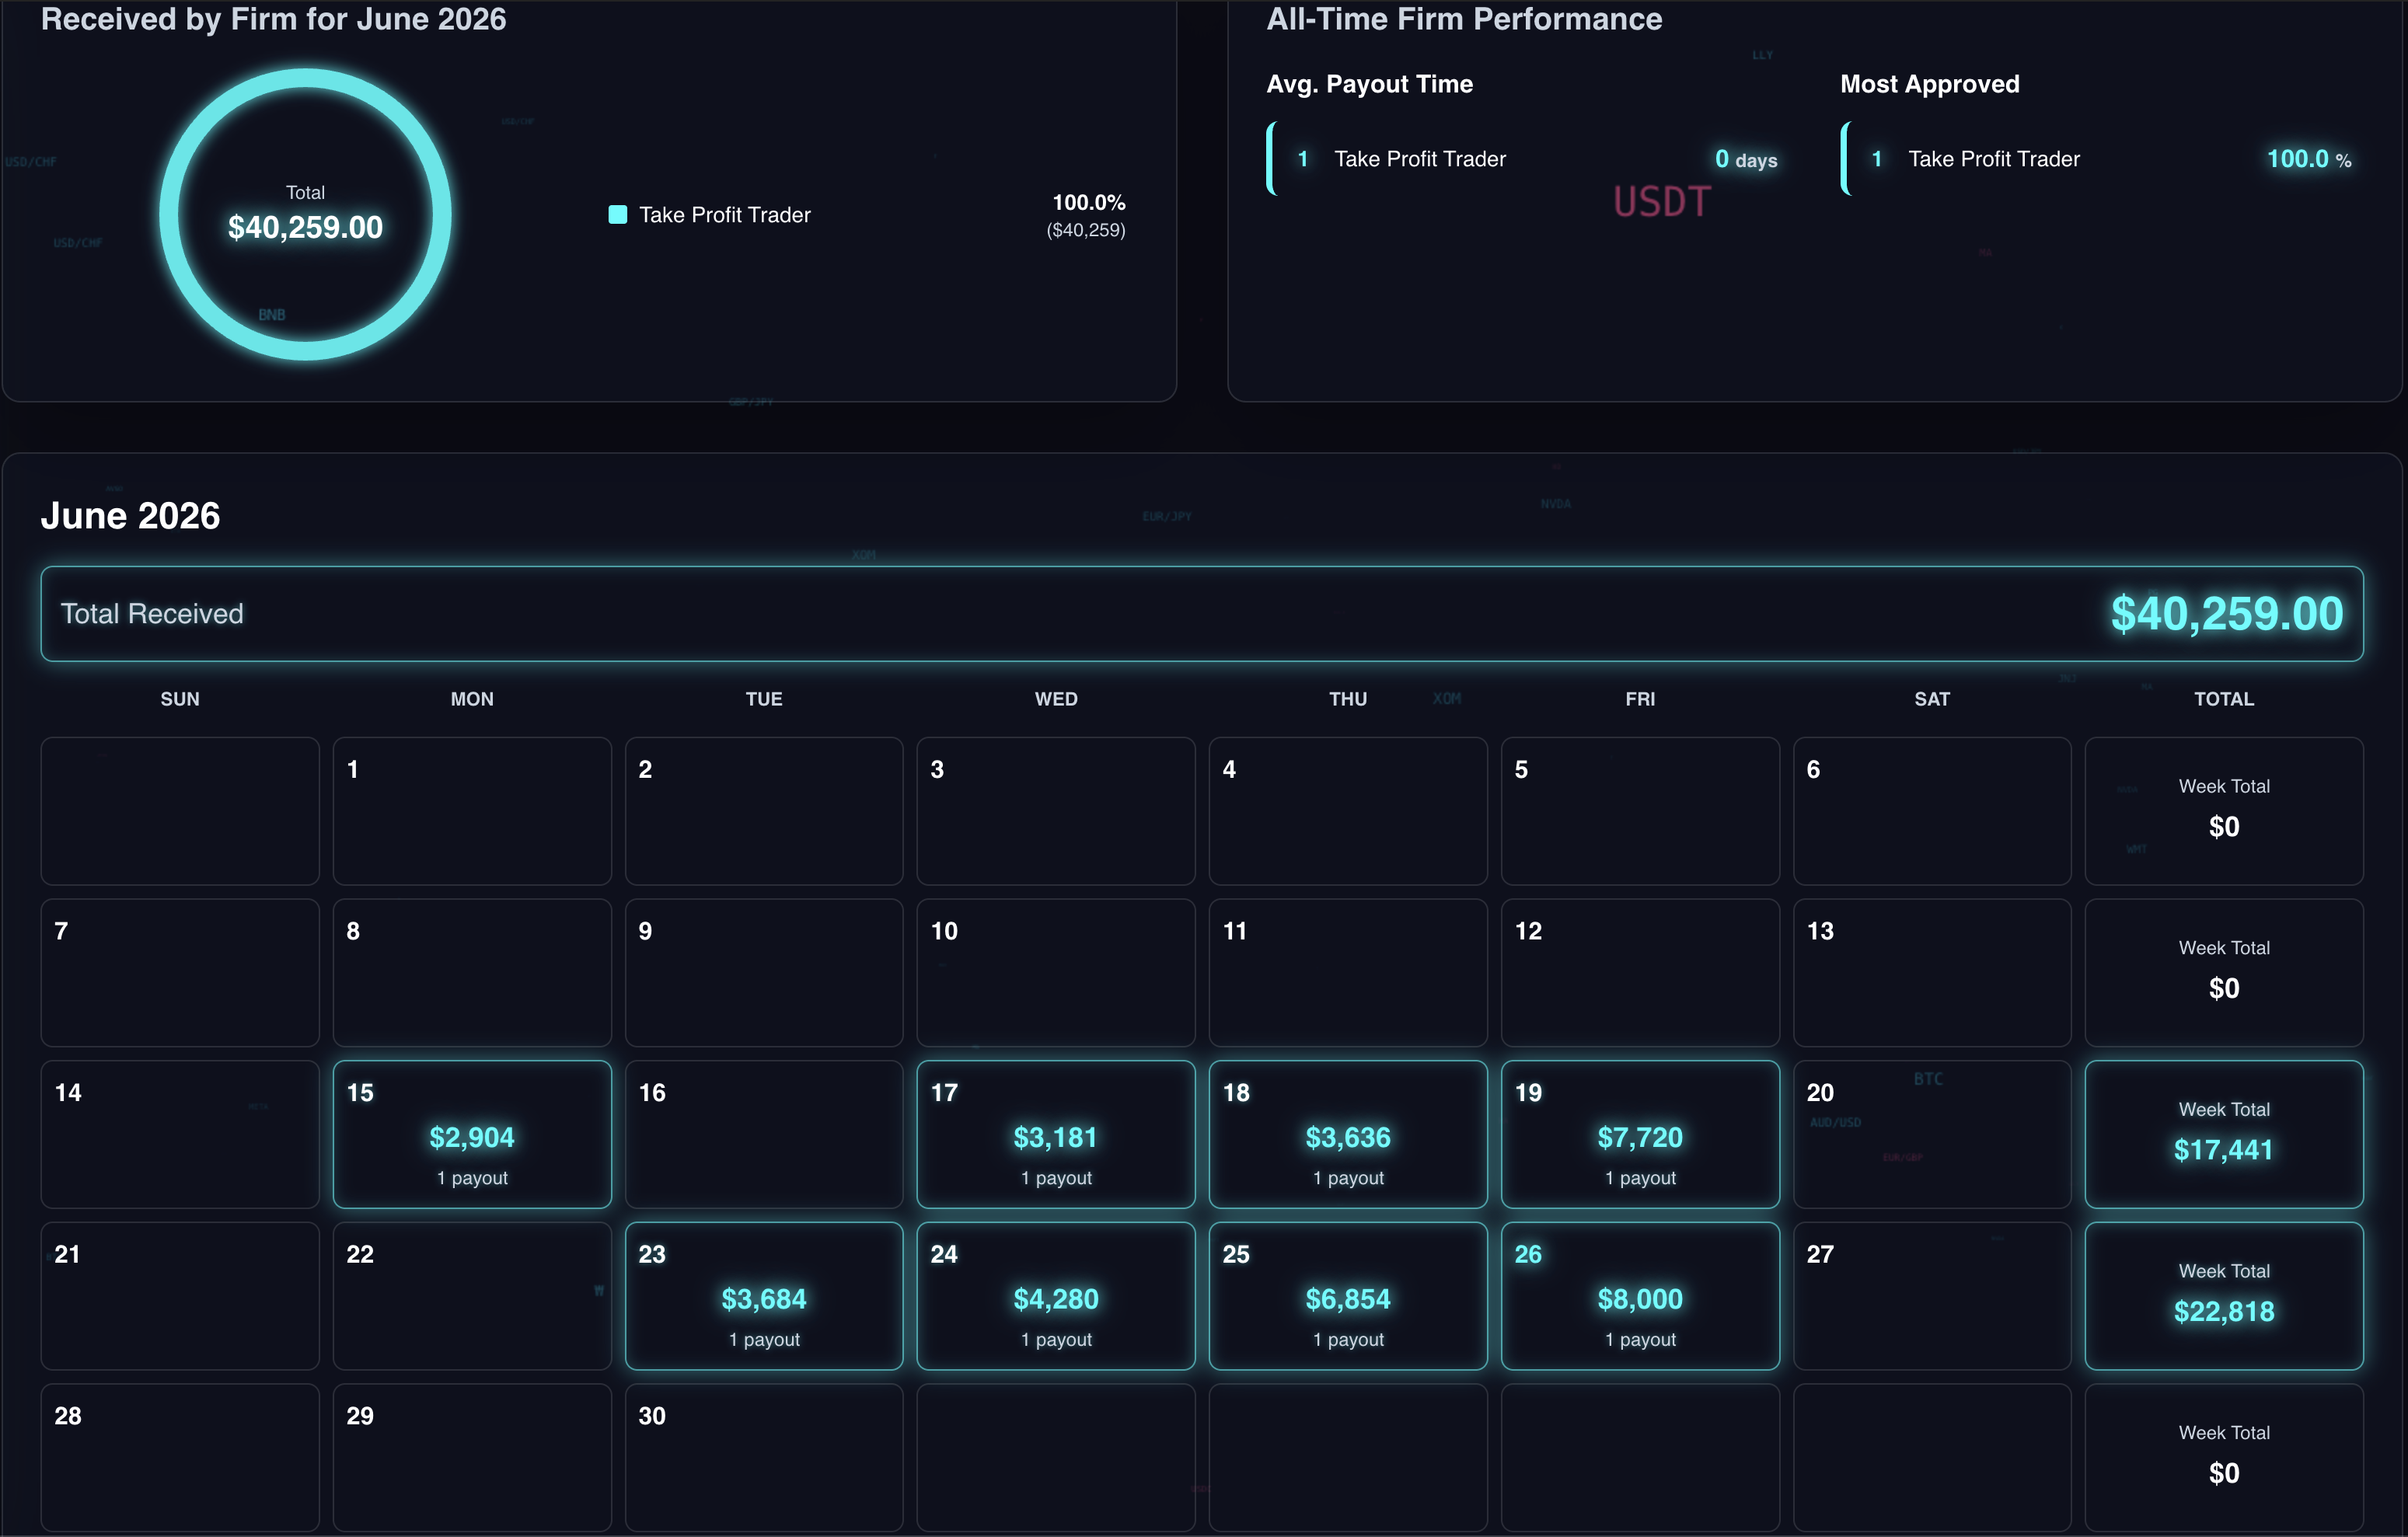Select the June 16 calendar day
Viewport: 2408px width, 1537px height.
764,1134
